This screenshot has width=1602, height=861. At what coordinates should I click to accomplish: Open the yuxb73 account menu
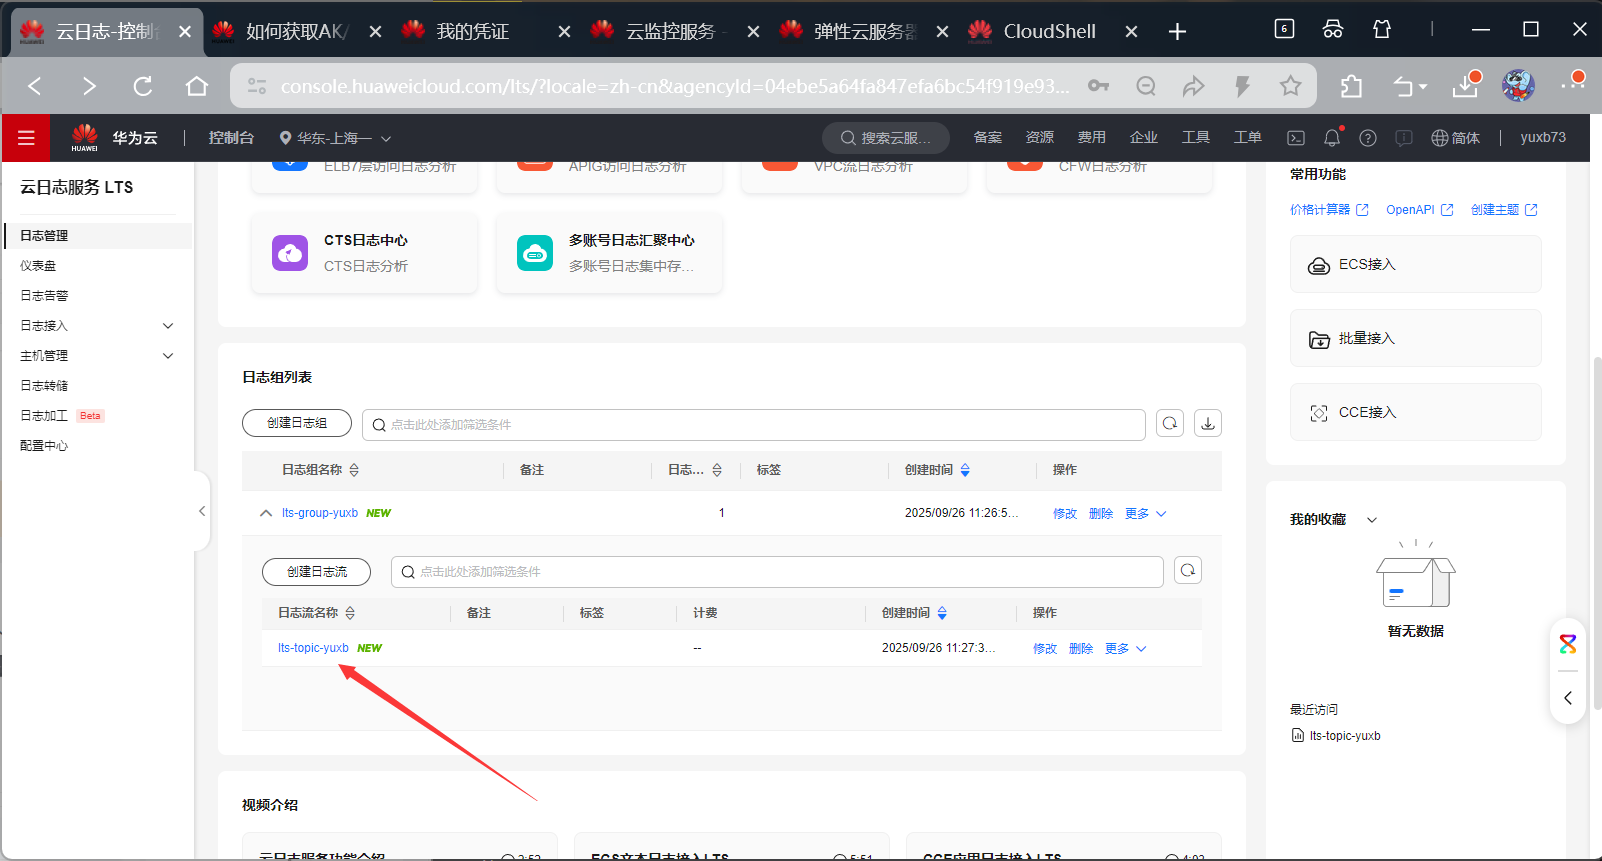(x=1543, y=138)
